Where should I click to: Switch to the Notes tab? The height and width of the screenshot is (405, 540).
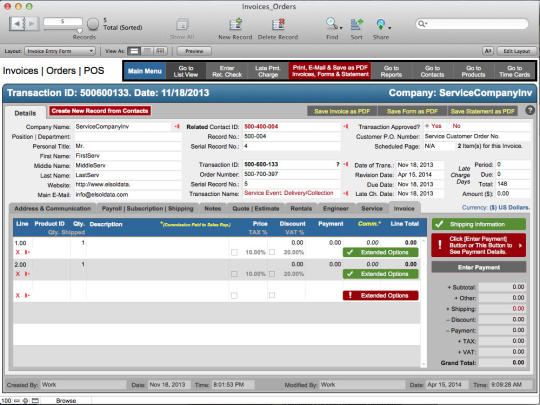point(212,209)
